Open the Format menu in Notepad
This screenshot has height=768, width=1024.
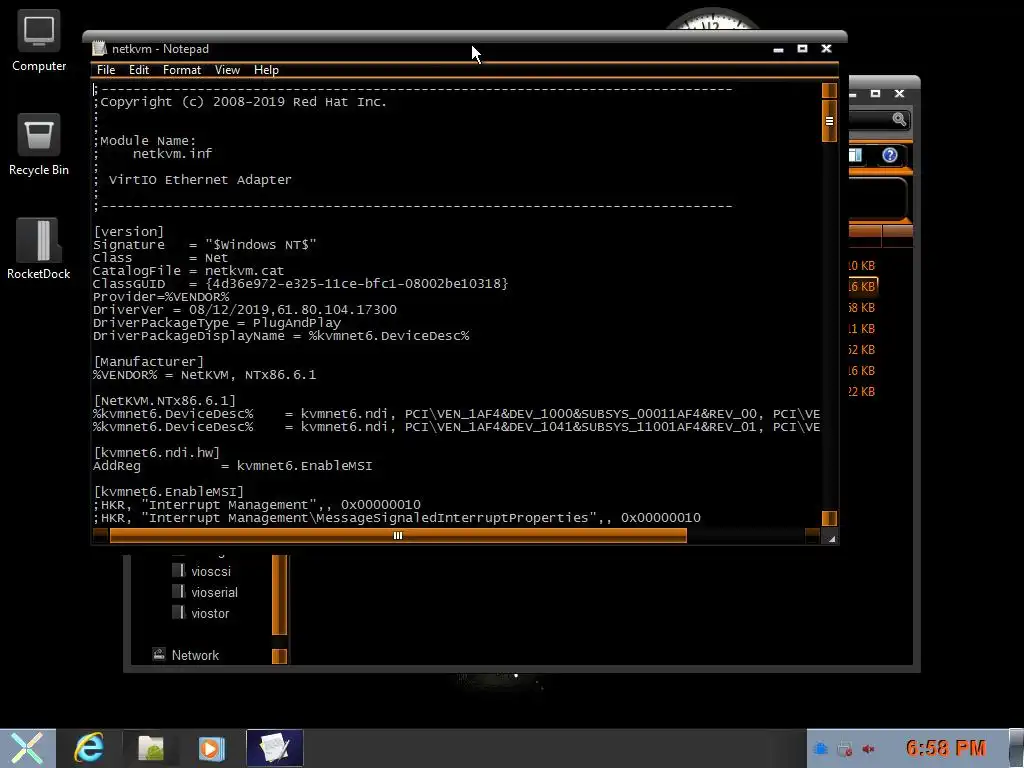[x=182, y=70]
